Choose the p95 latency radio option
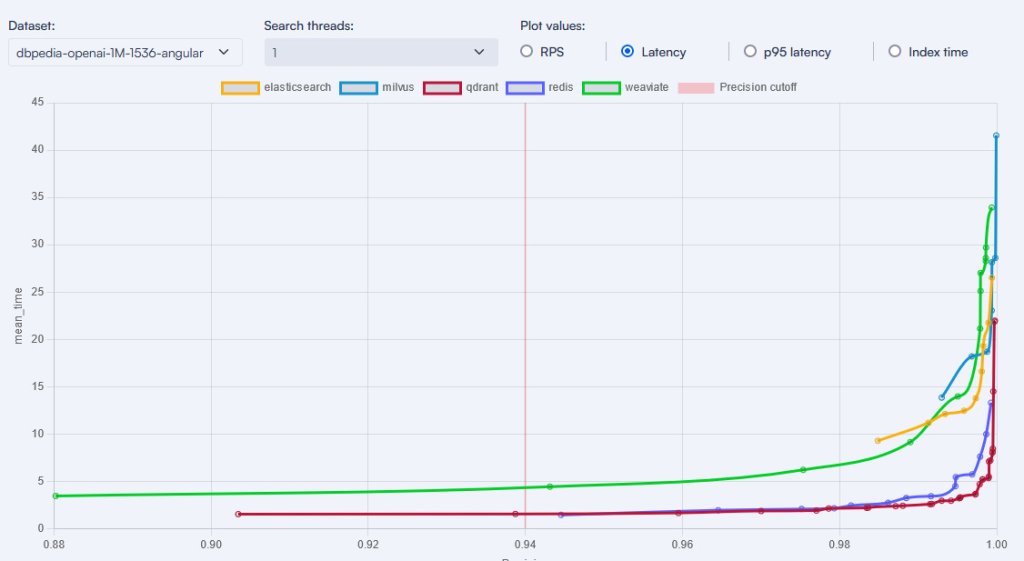The width and height of the screenshot is (1024, 561). click(750, 52)
